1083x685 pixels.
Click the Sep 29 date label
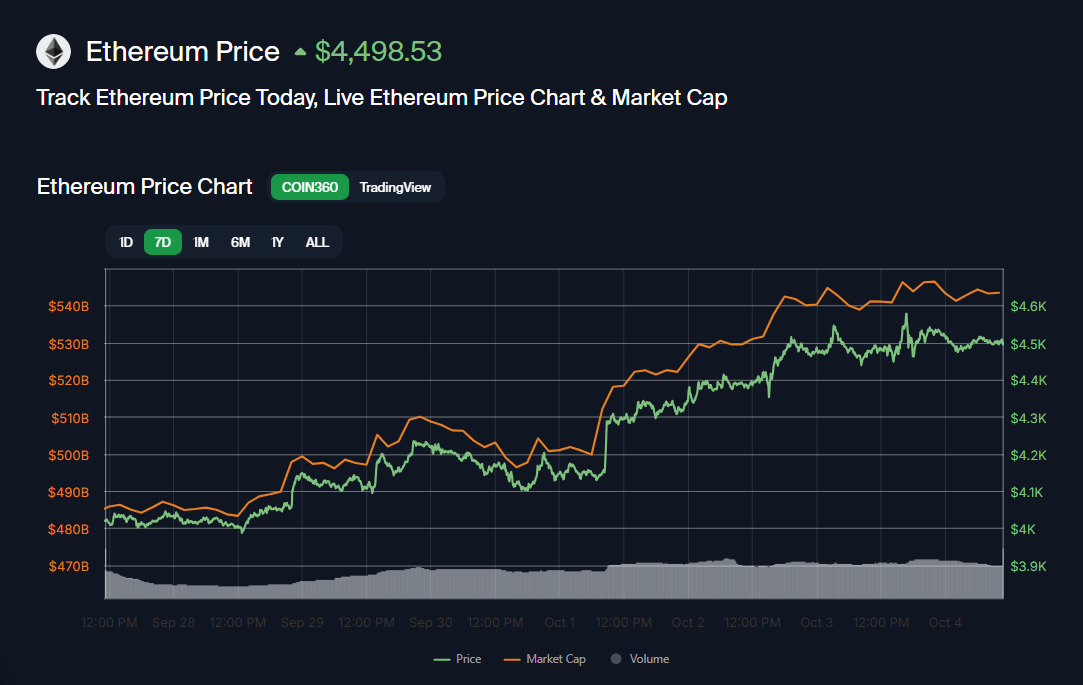pos(302,622)
